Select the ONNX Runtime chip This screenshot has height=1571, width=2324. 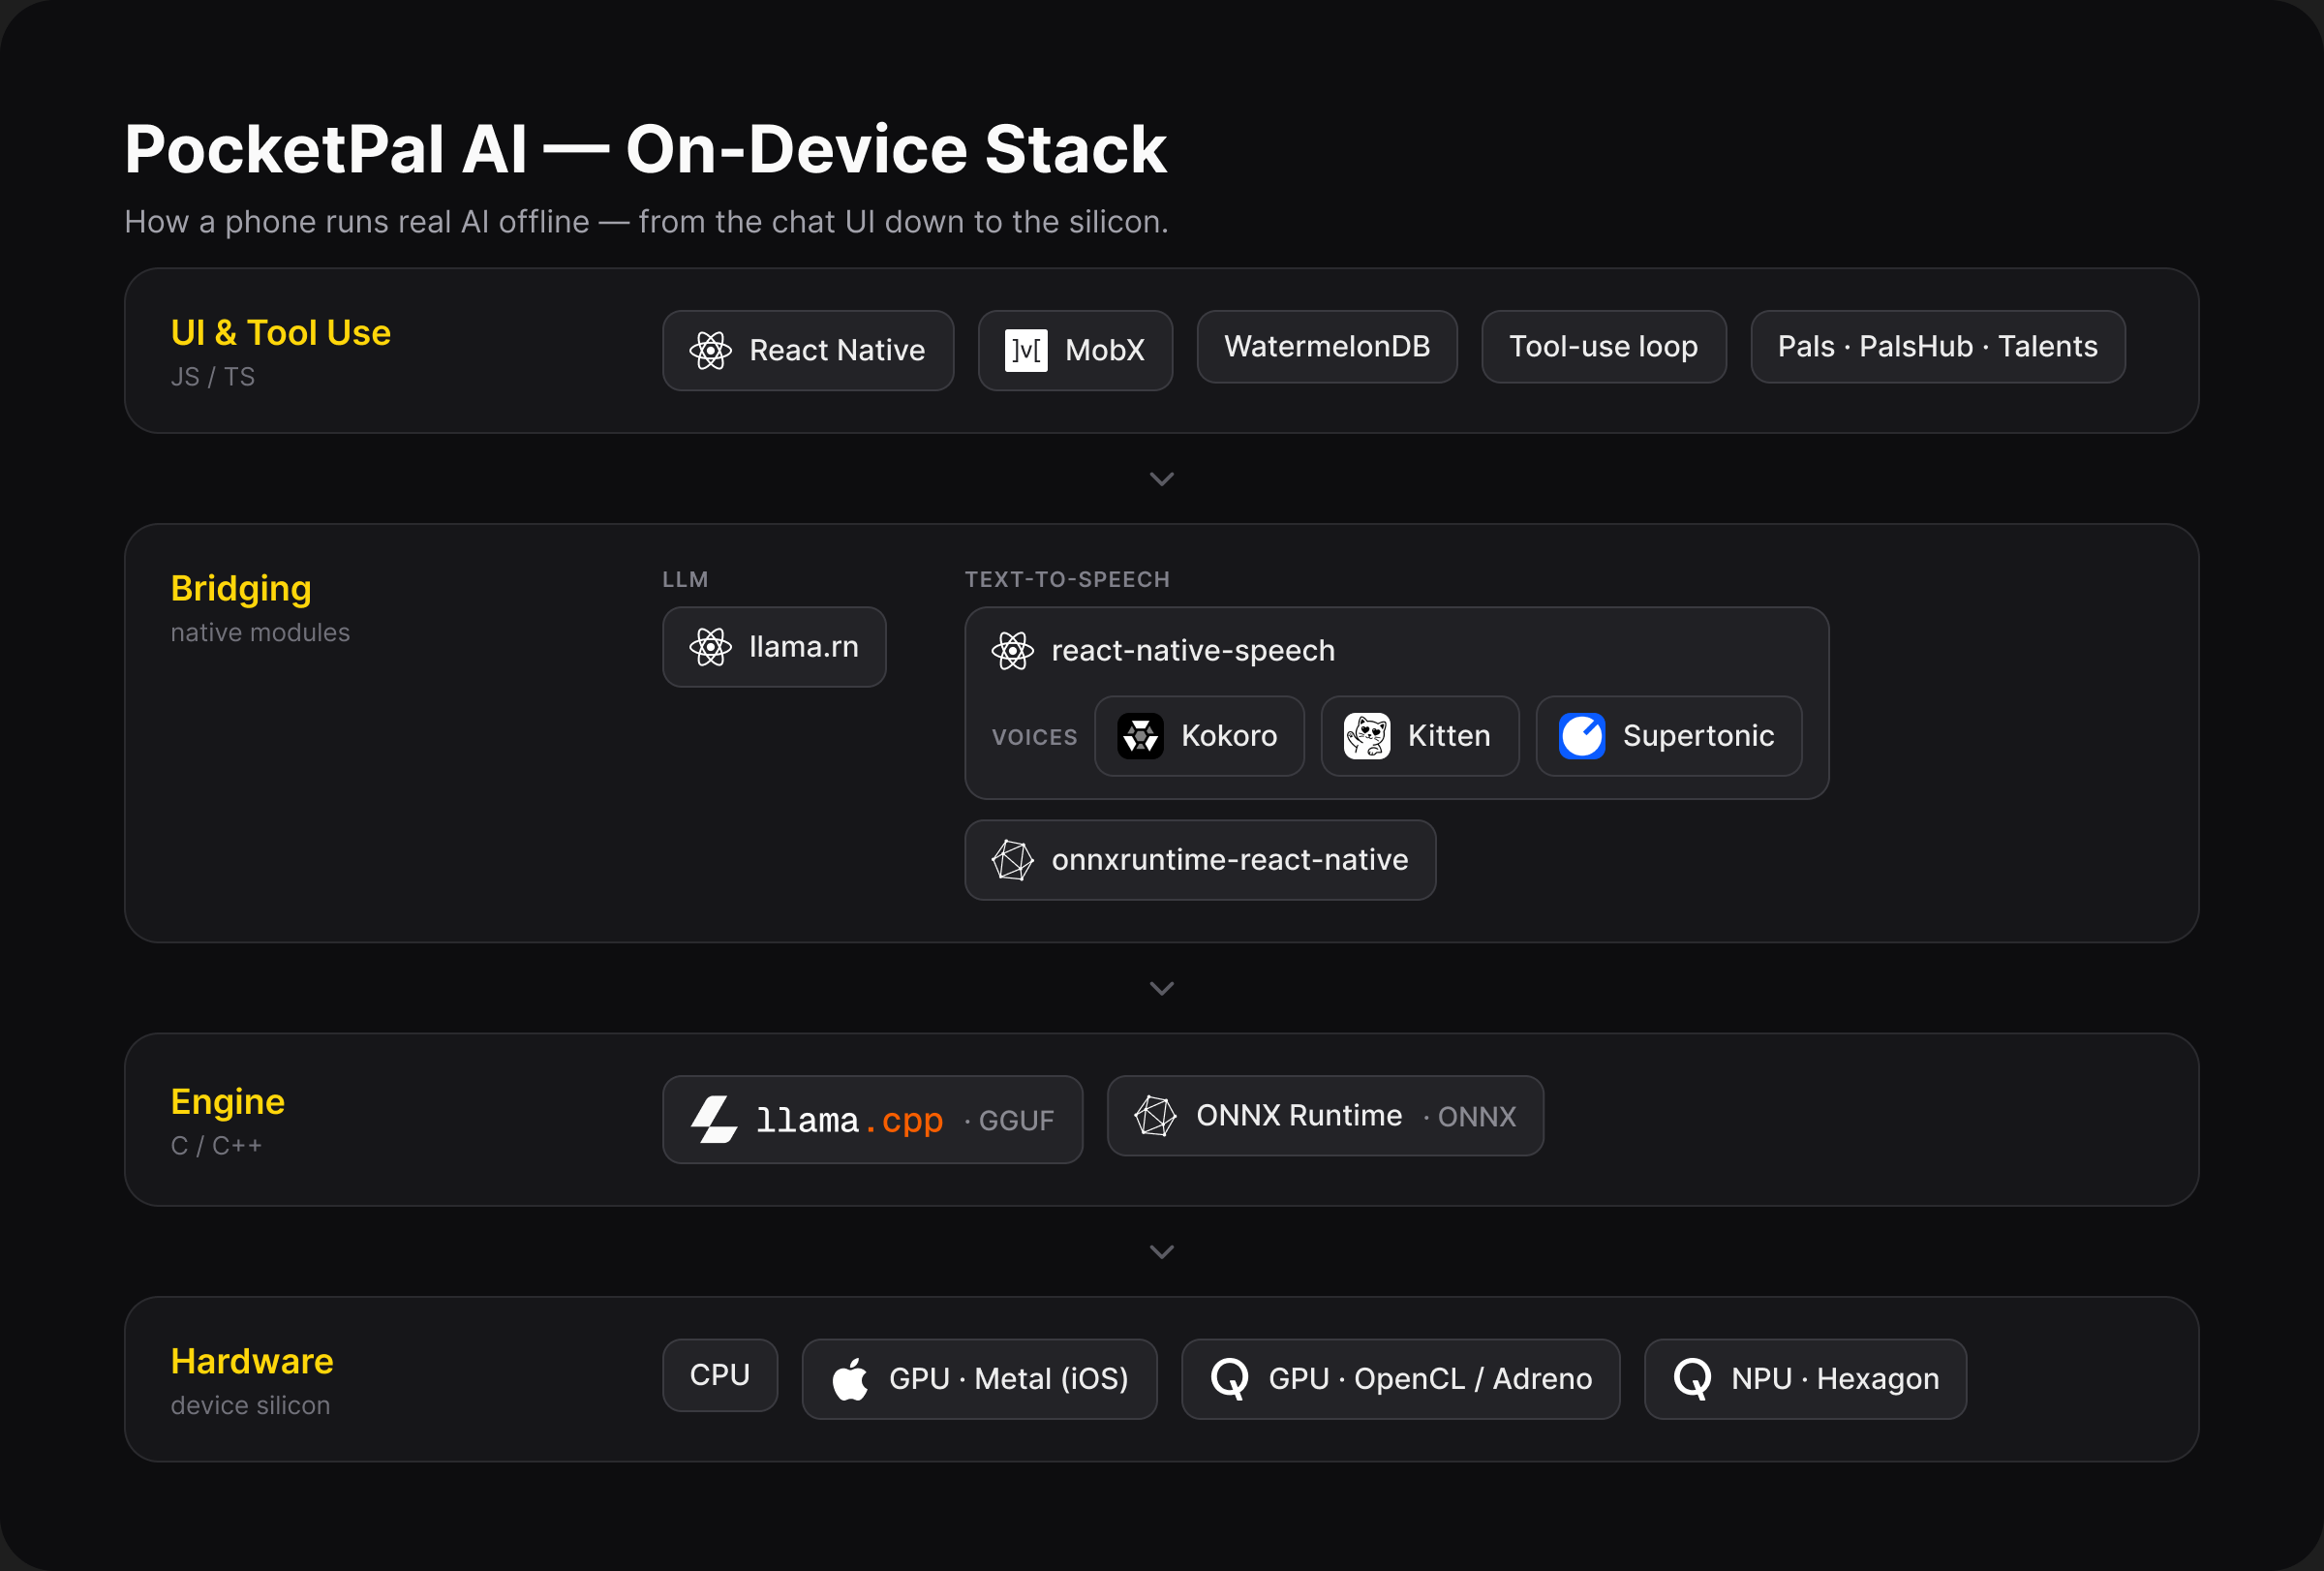1325,1116
